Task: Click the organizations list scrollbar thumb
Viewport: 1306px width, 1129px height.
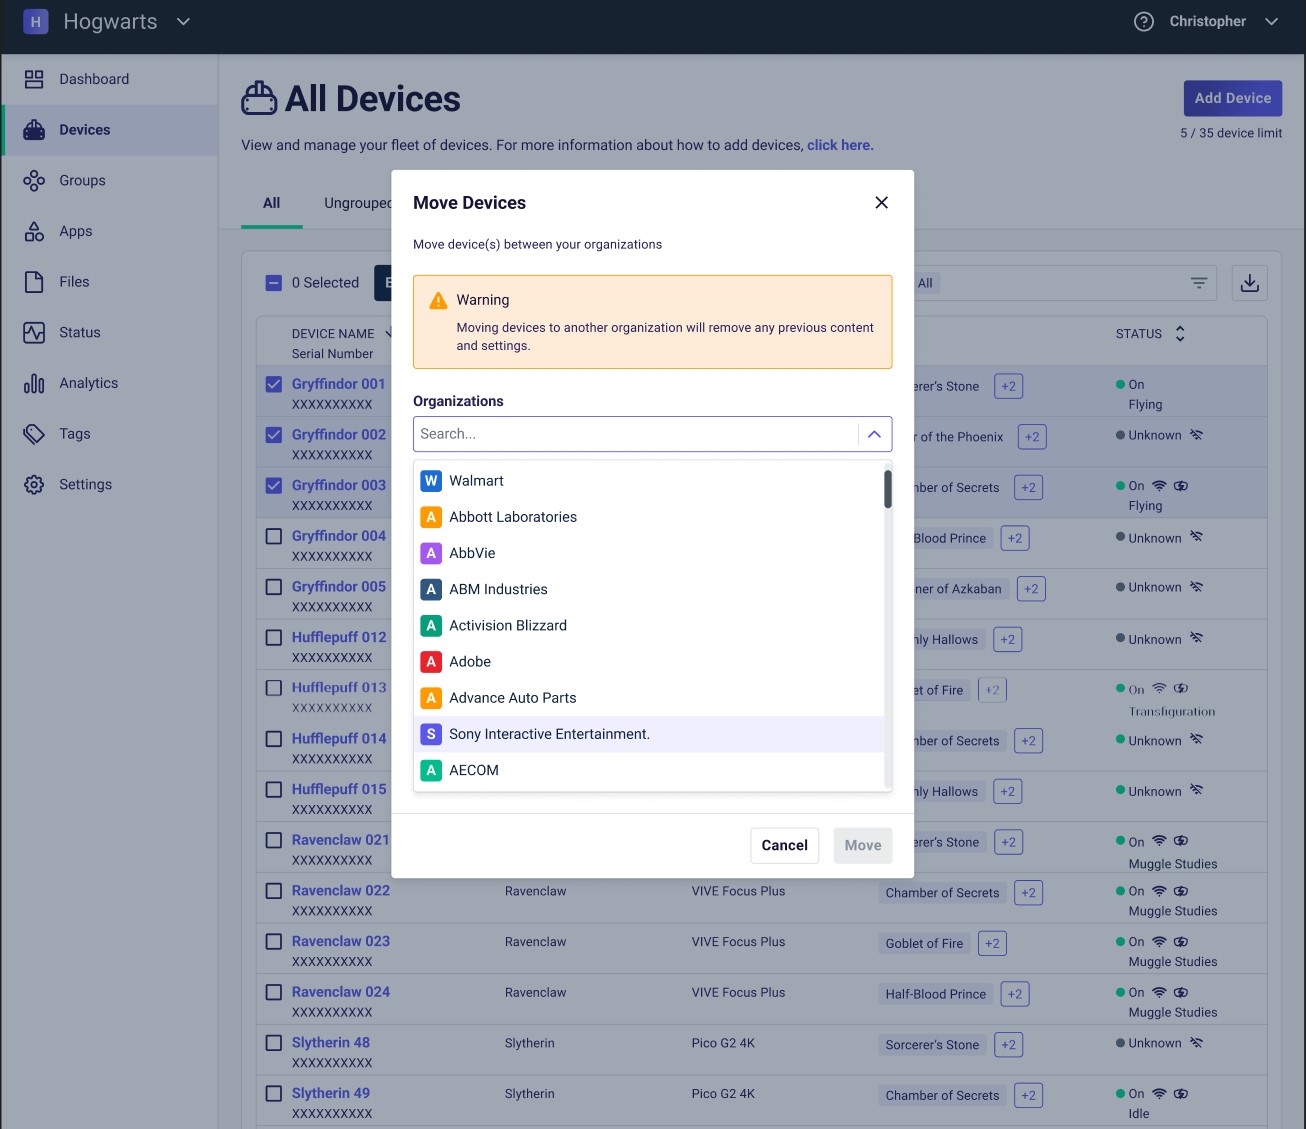Action: tap(888, 489)
